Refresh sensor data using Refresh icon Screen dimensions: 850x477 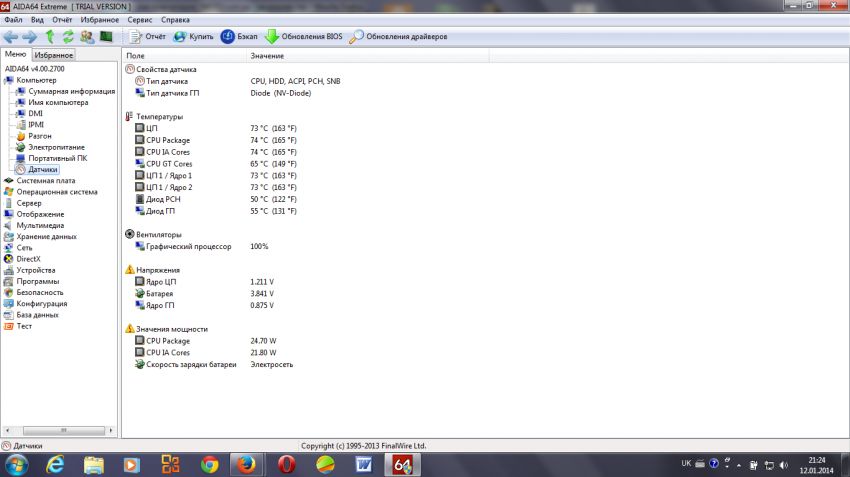click(x=68, y=37)
